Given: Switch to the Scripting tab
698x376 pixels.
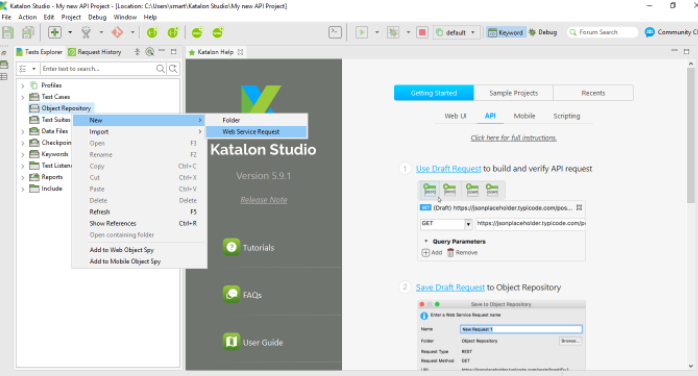Looking at the screenshot, I should coord(566,116).
